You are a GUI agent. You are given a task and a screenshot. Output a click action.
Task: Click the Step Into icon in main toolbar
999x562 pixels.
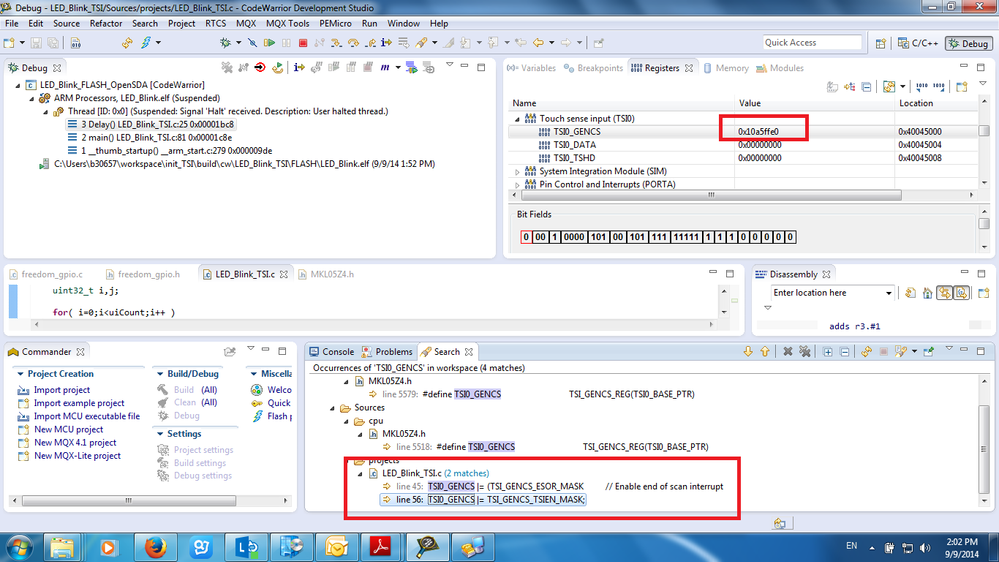point(336,43)
